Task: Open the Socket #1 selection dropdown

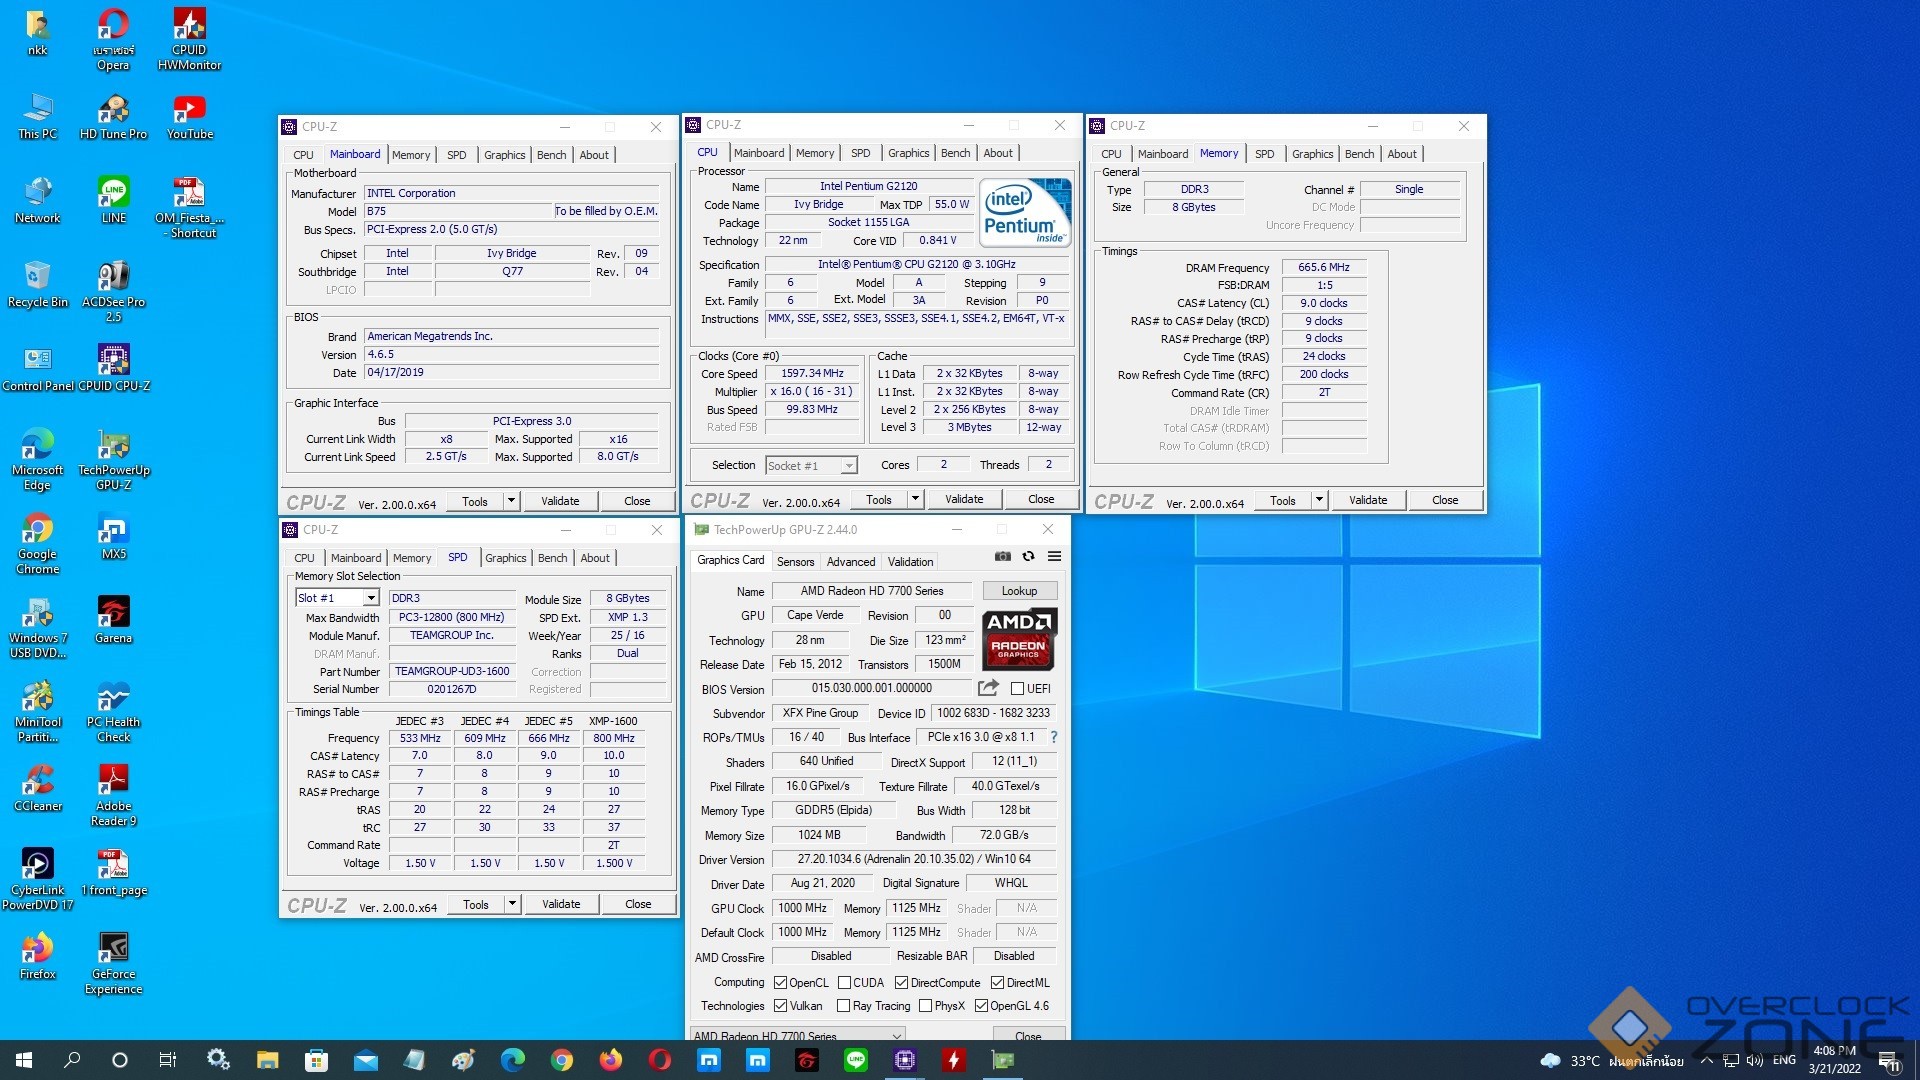Action: pyautogui.click(x=848, y=466)
